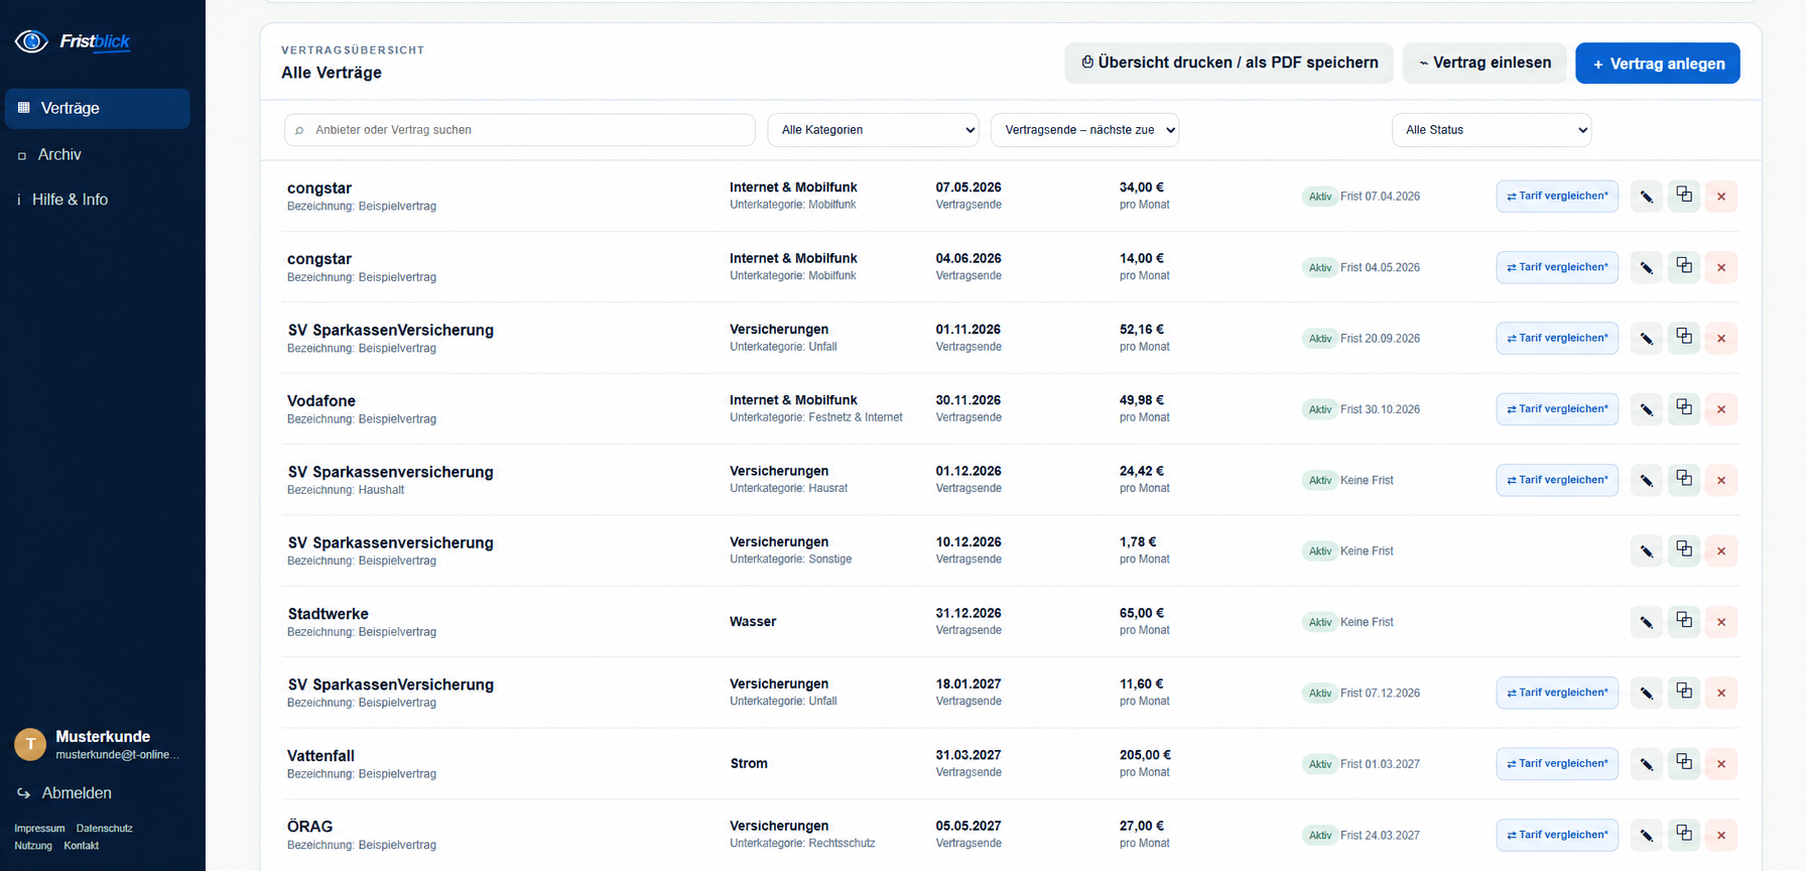Screen dimensions: 1806x871
Task: Delete the congstar 14,00 € contract
Action: (1721, 267)
